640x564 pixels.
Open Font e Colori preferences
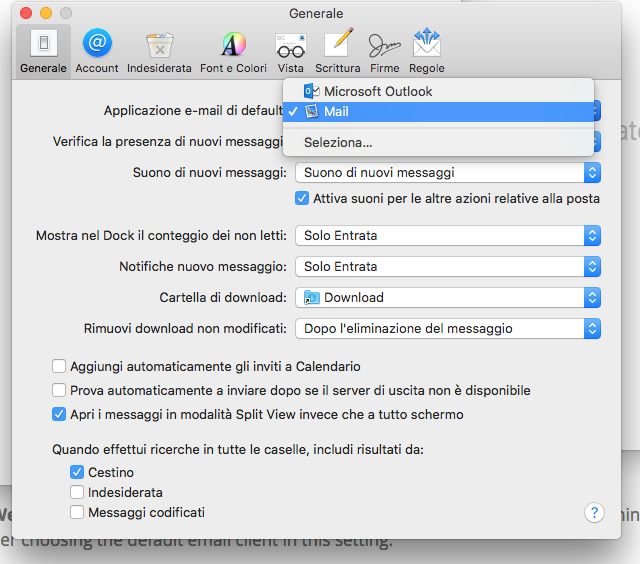click(x=233, y=51)
